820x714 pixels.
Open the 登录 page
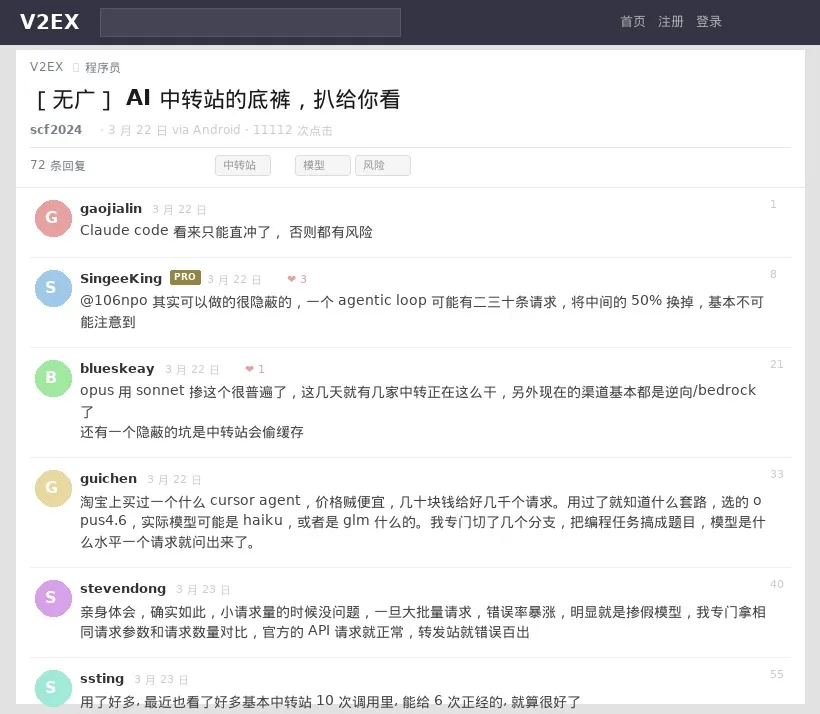[709, 22]
